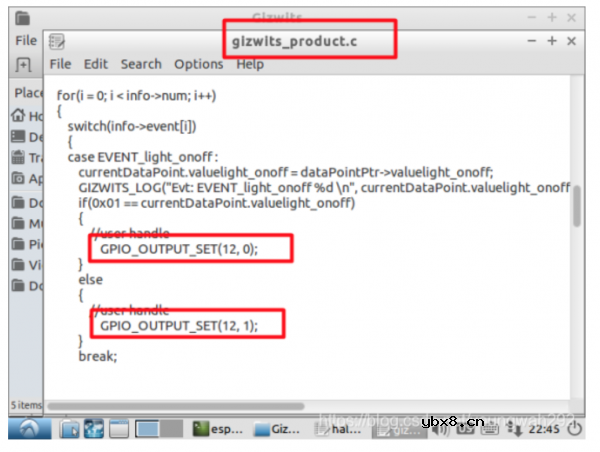The height and width of the screenshot is (452, 600).
Task: Minimize the gizwits_product.c editor window
Action: tap(531, 41)
